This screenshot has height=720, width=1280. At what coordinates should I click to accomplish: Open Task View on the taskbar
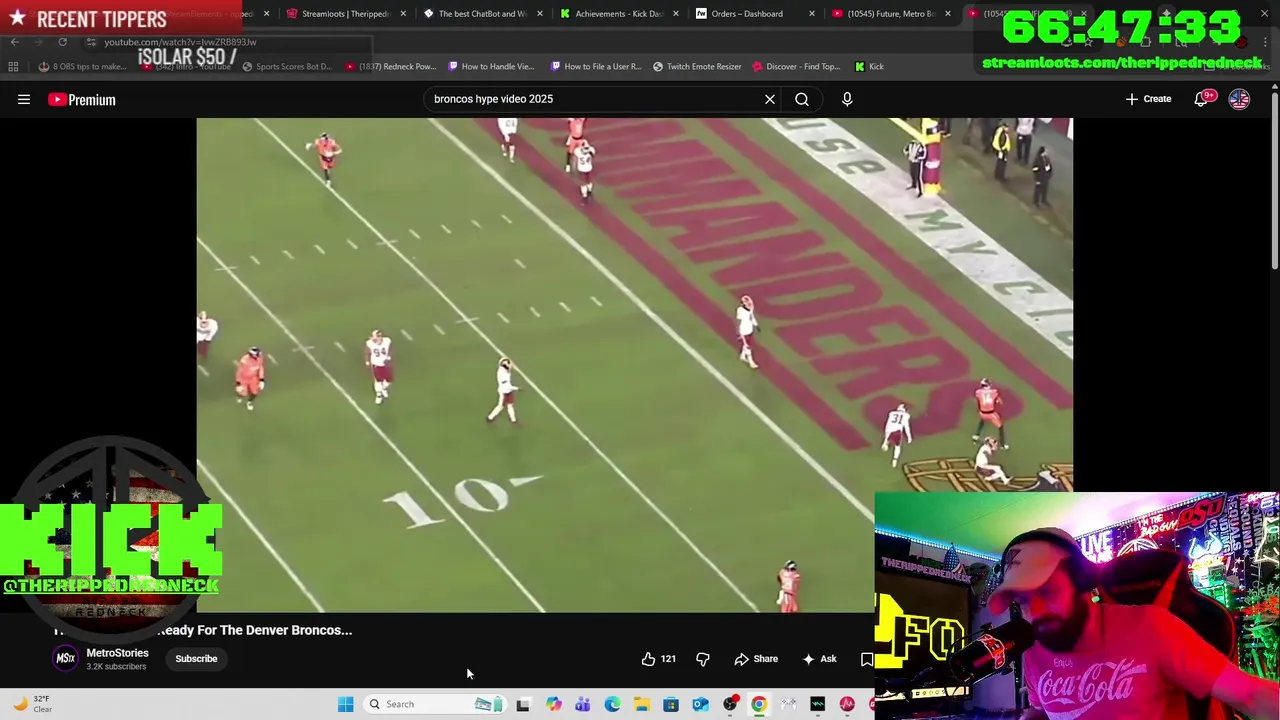[523, 704]
